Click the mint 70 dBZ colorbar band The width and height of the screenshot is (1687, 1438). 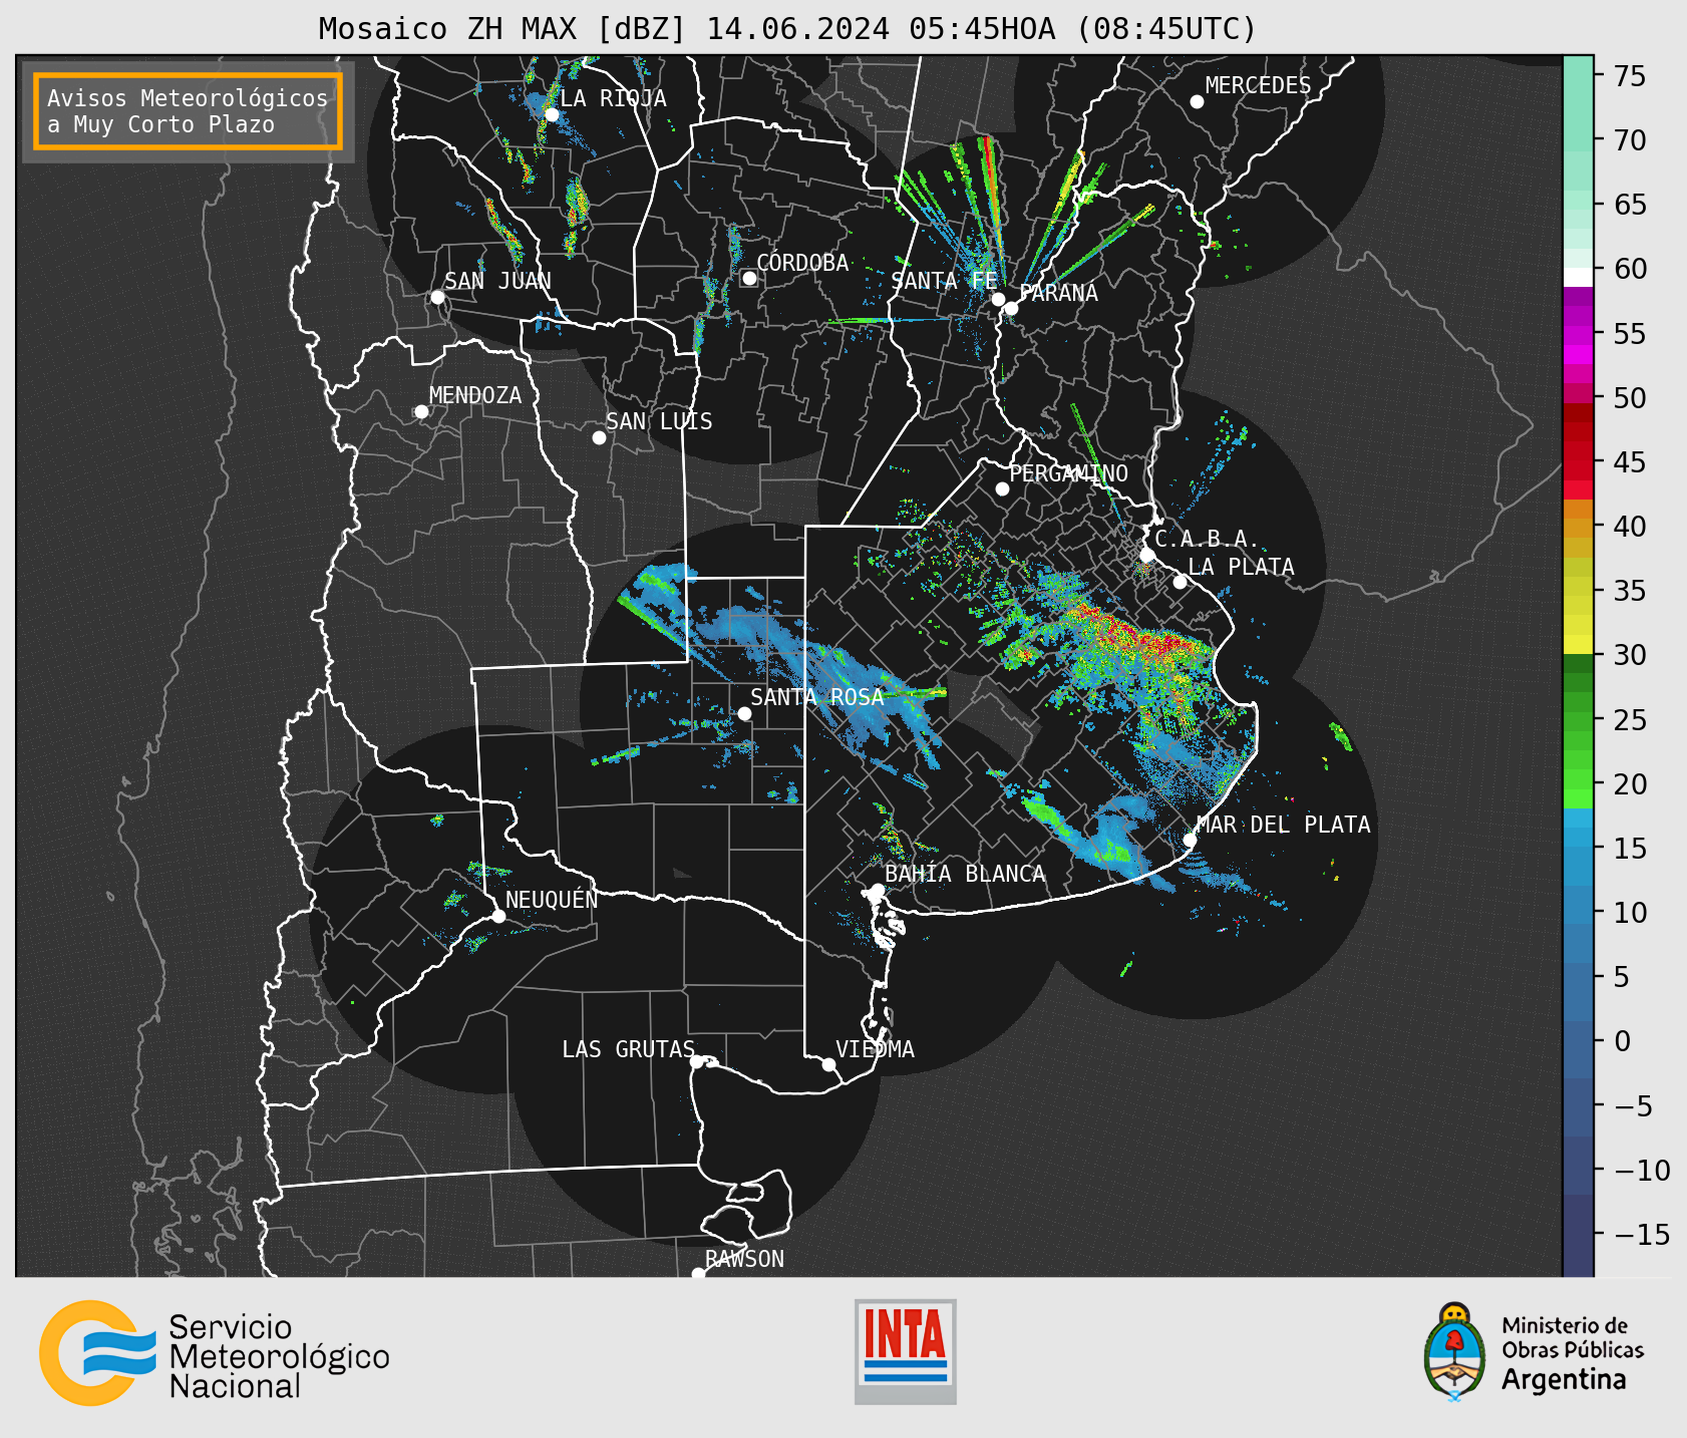1578,140
